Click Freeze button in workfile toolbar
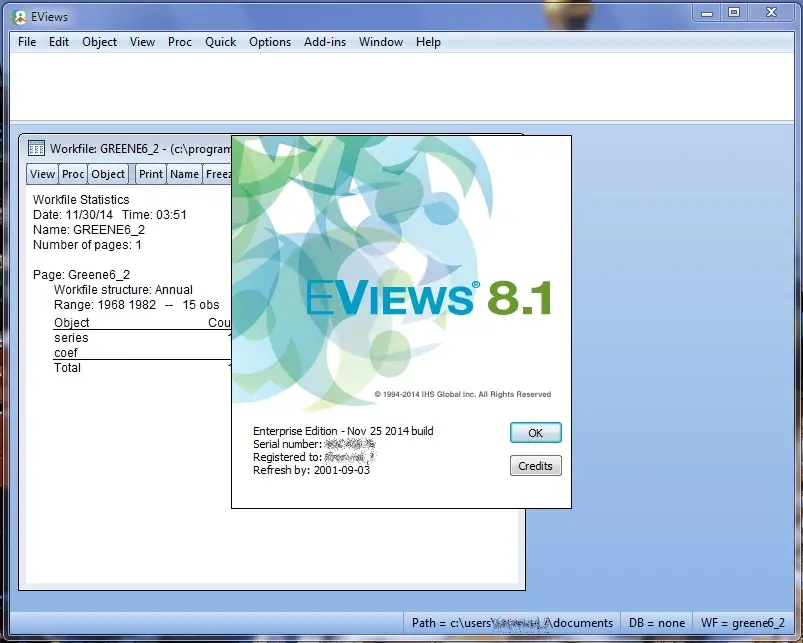This screenshot has height=643, width=803. tap(218, 174)
